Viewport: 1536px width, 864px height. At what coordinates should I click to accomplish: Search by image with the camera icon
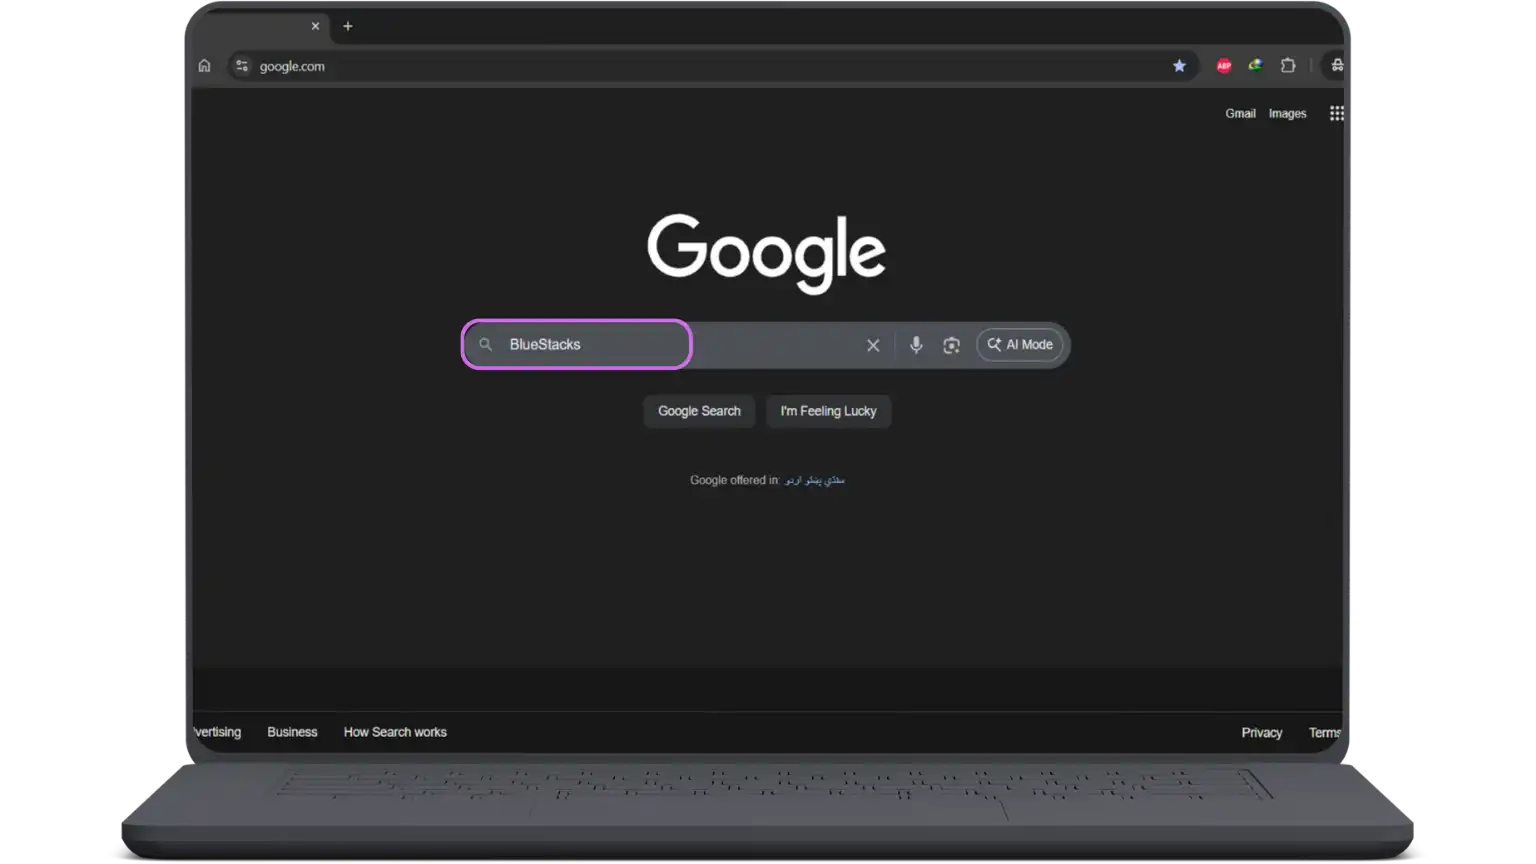[951, 345]
